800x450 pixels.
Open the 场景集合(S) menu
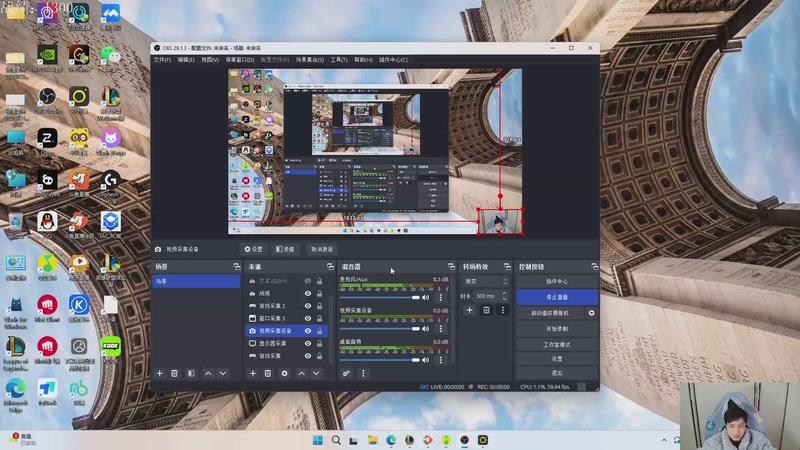pyautogui.click(x=310, y=60)
